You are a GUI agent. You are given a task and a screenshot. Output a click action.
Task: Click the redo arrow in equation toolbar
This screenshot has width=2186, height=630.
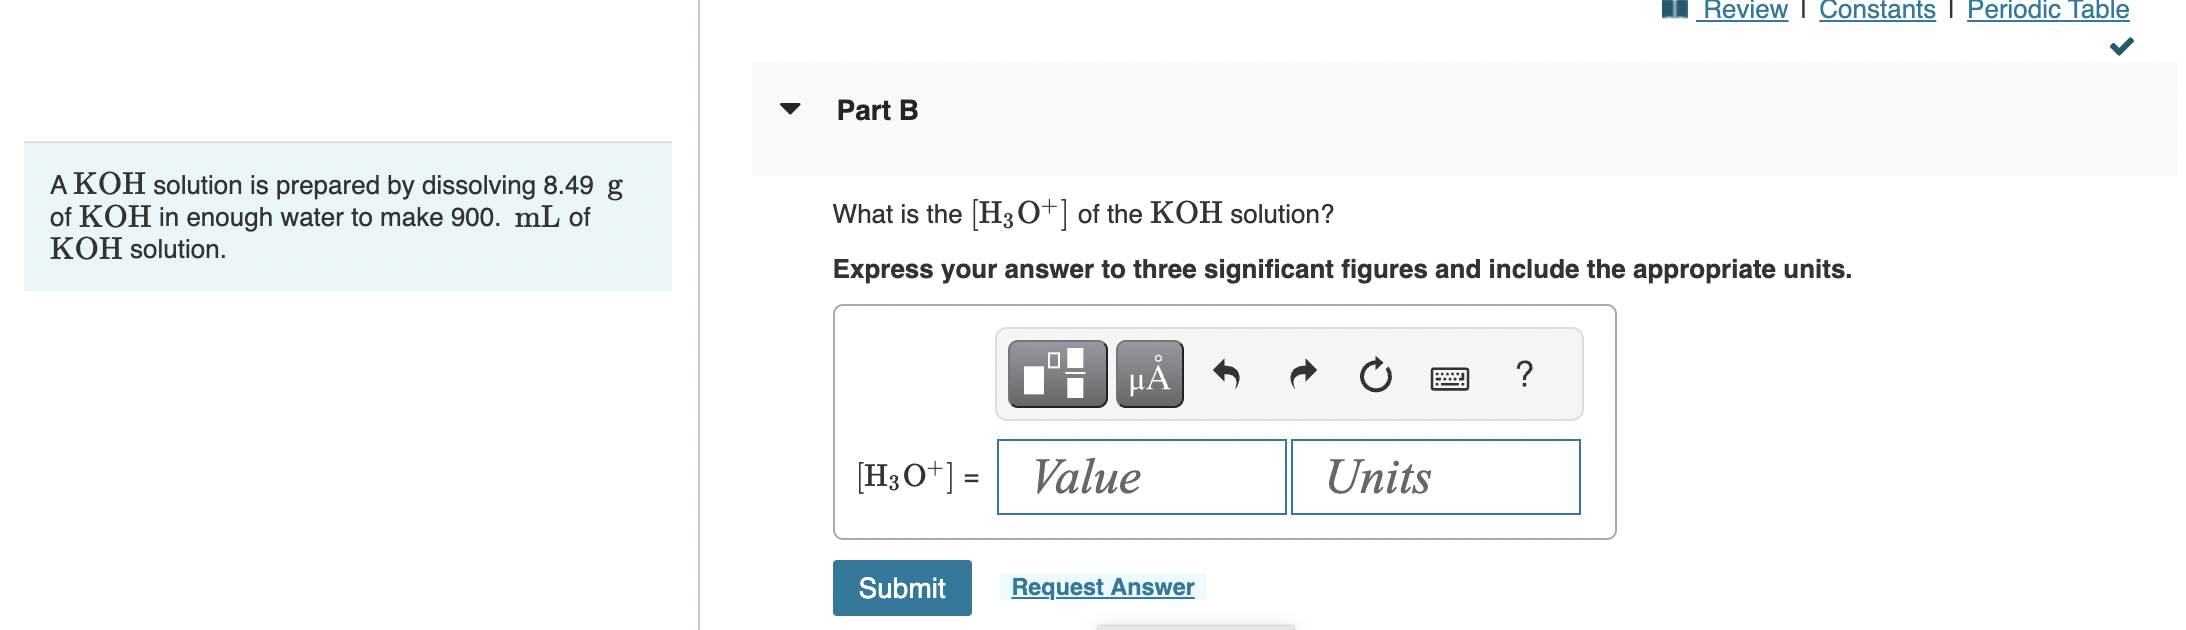[1302, 373]
